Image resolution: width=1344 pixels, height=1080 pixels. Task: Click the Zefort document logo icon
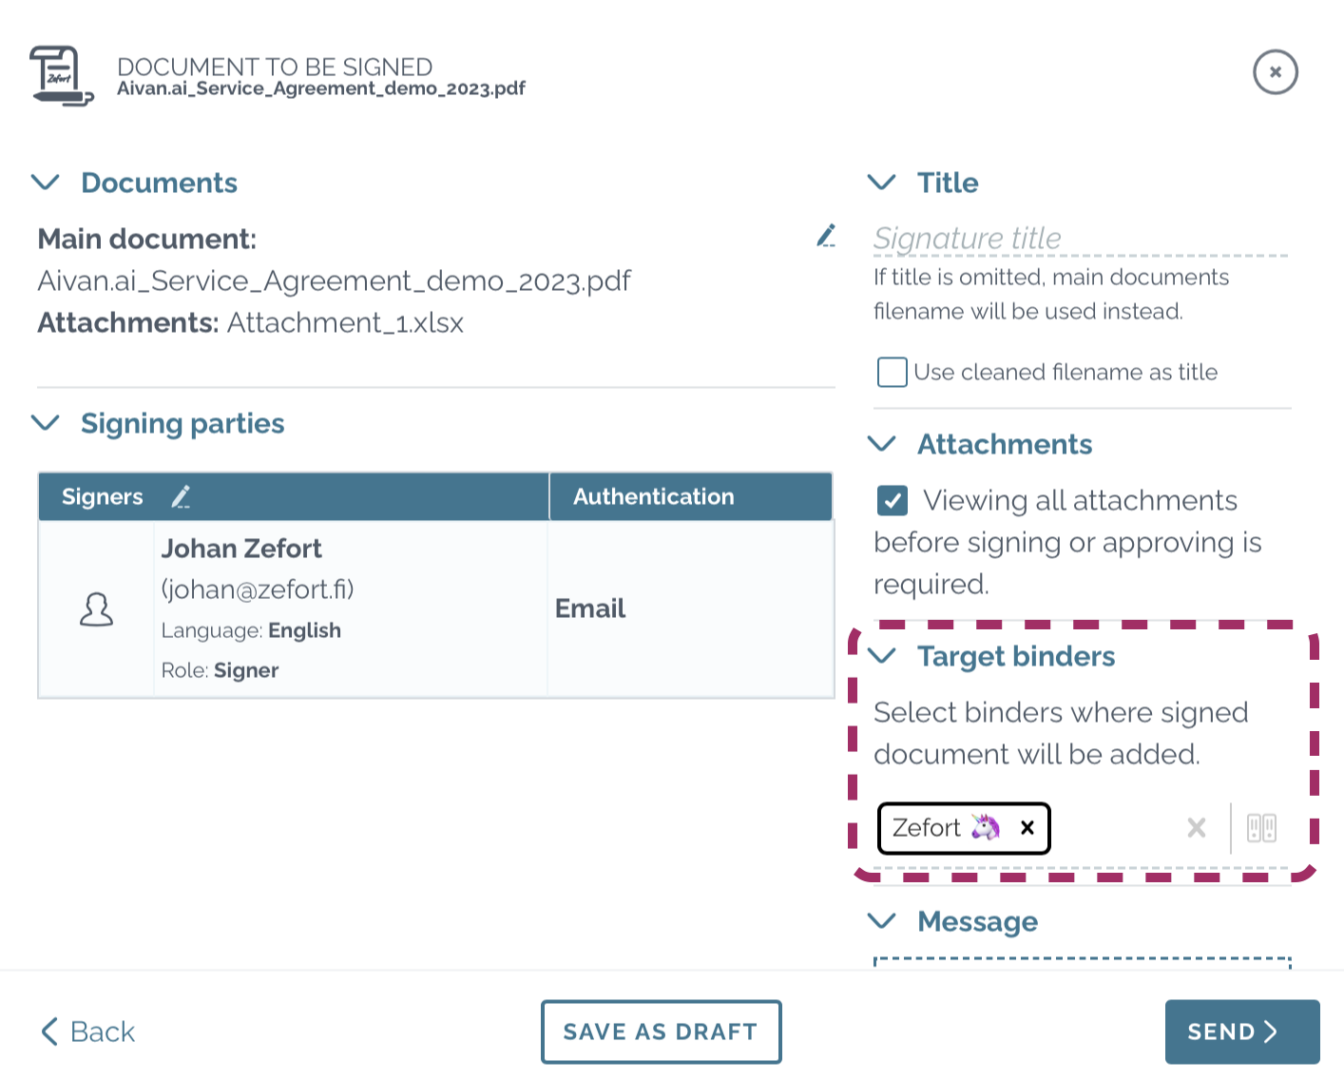point(61,75)
